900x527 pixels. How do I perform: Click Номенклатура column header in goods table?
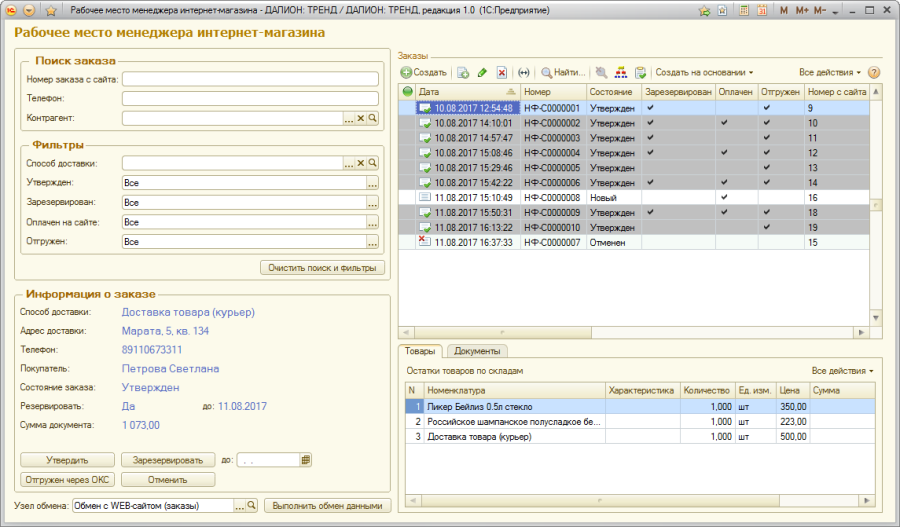pyautogui.click(x=514, y=390)
